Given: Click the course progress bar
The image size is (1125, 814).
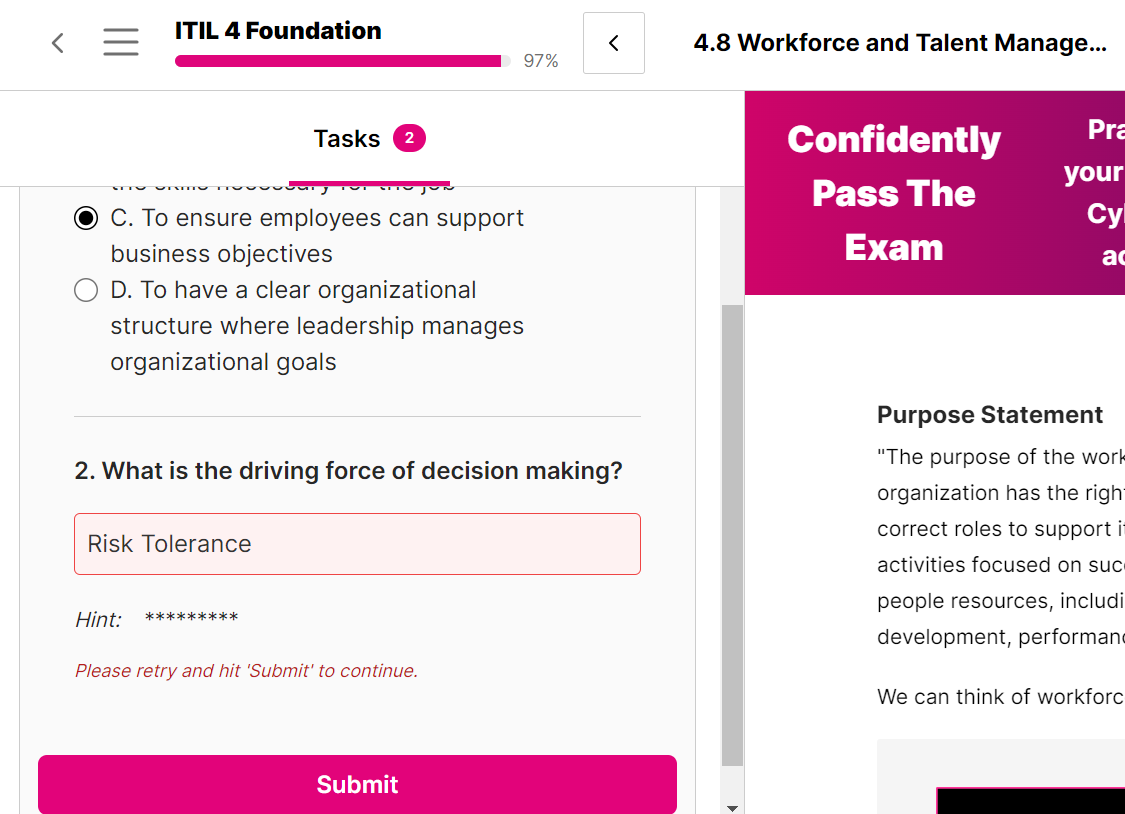Looking at the screenshot, I should click(x=342, y=61).
